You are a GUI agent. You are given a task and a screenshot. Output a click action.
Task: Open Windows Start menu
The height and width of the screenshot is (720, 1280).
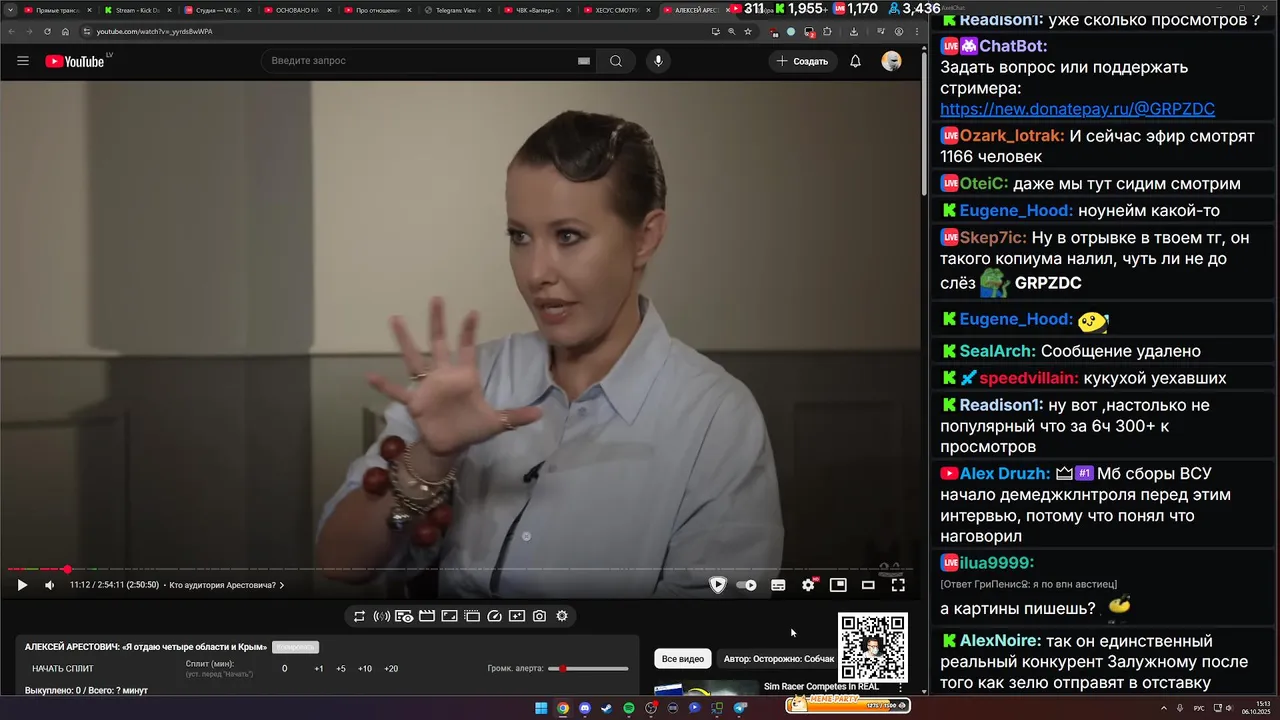[x=541, y=708]
